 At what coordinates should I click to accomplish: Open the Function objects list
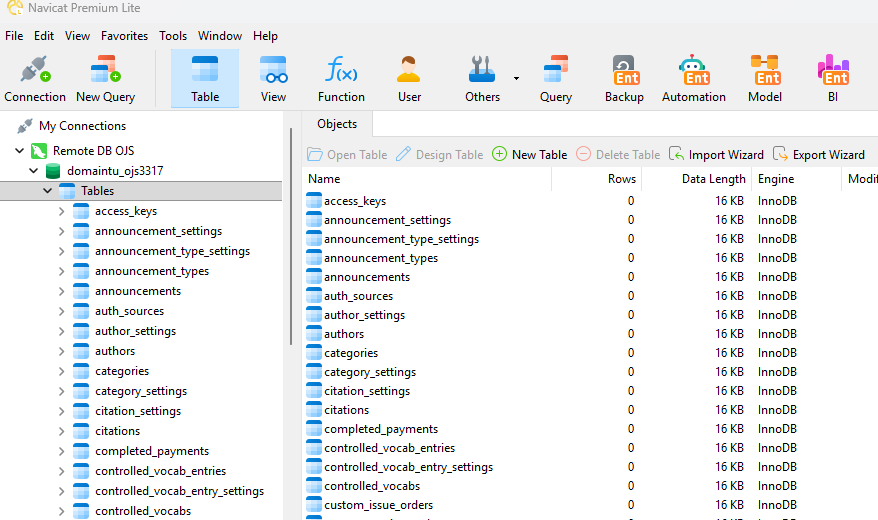tap(341, 79)
